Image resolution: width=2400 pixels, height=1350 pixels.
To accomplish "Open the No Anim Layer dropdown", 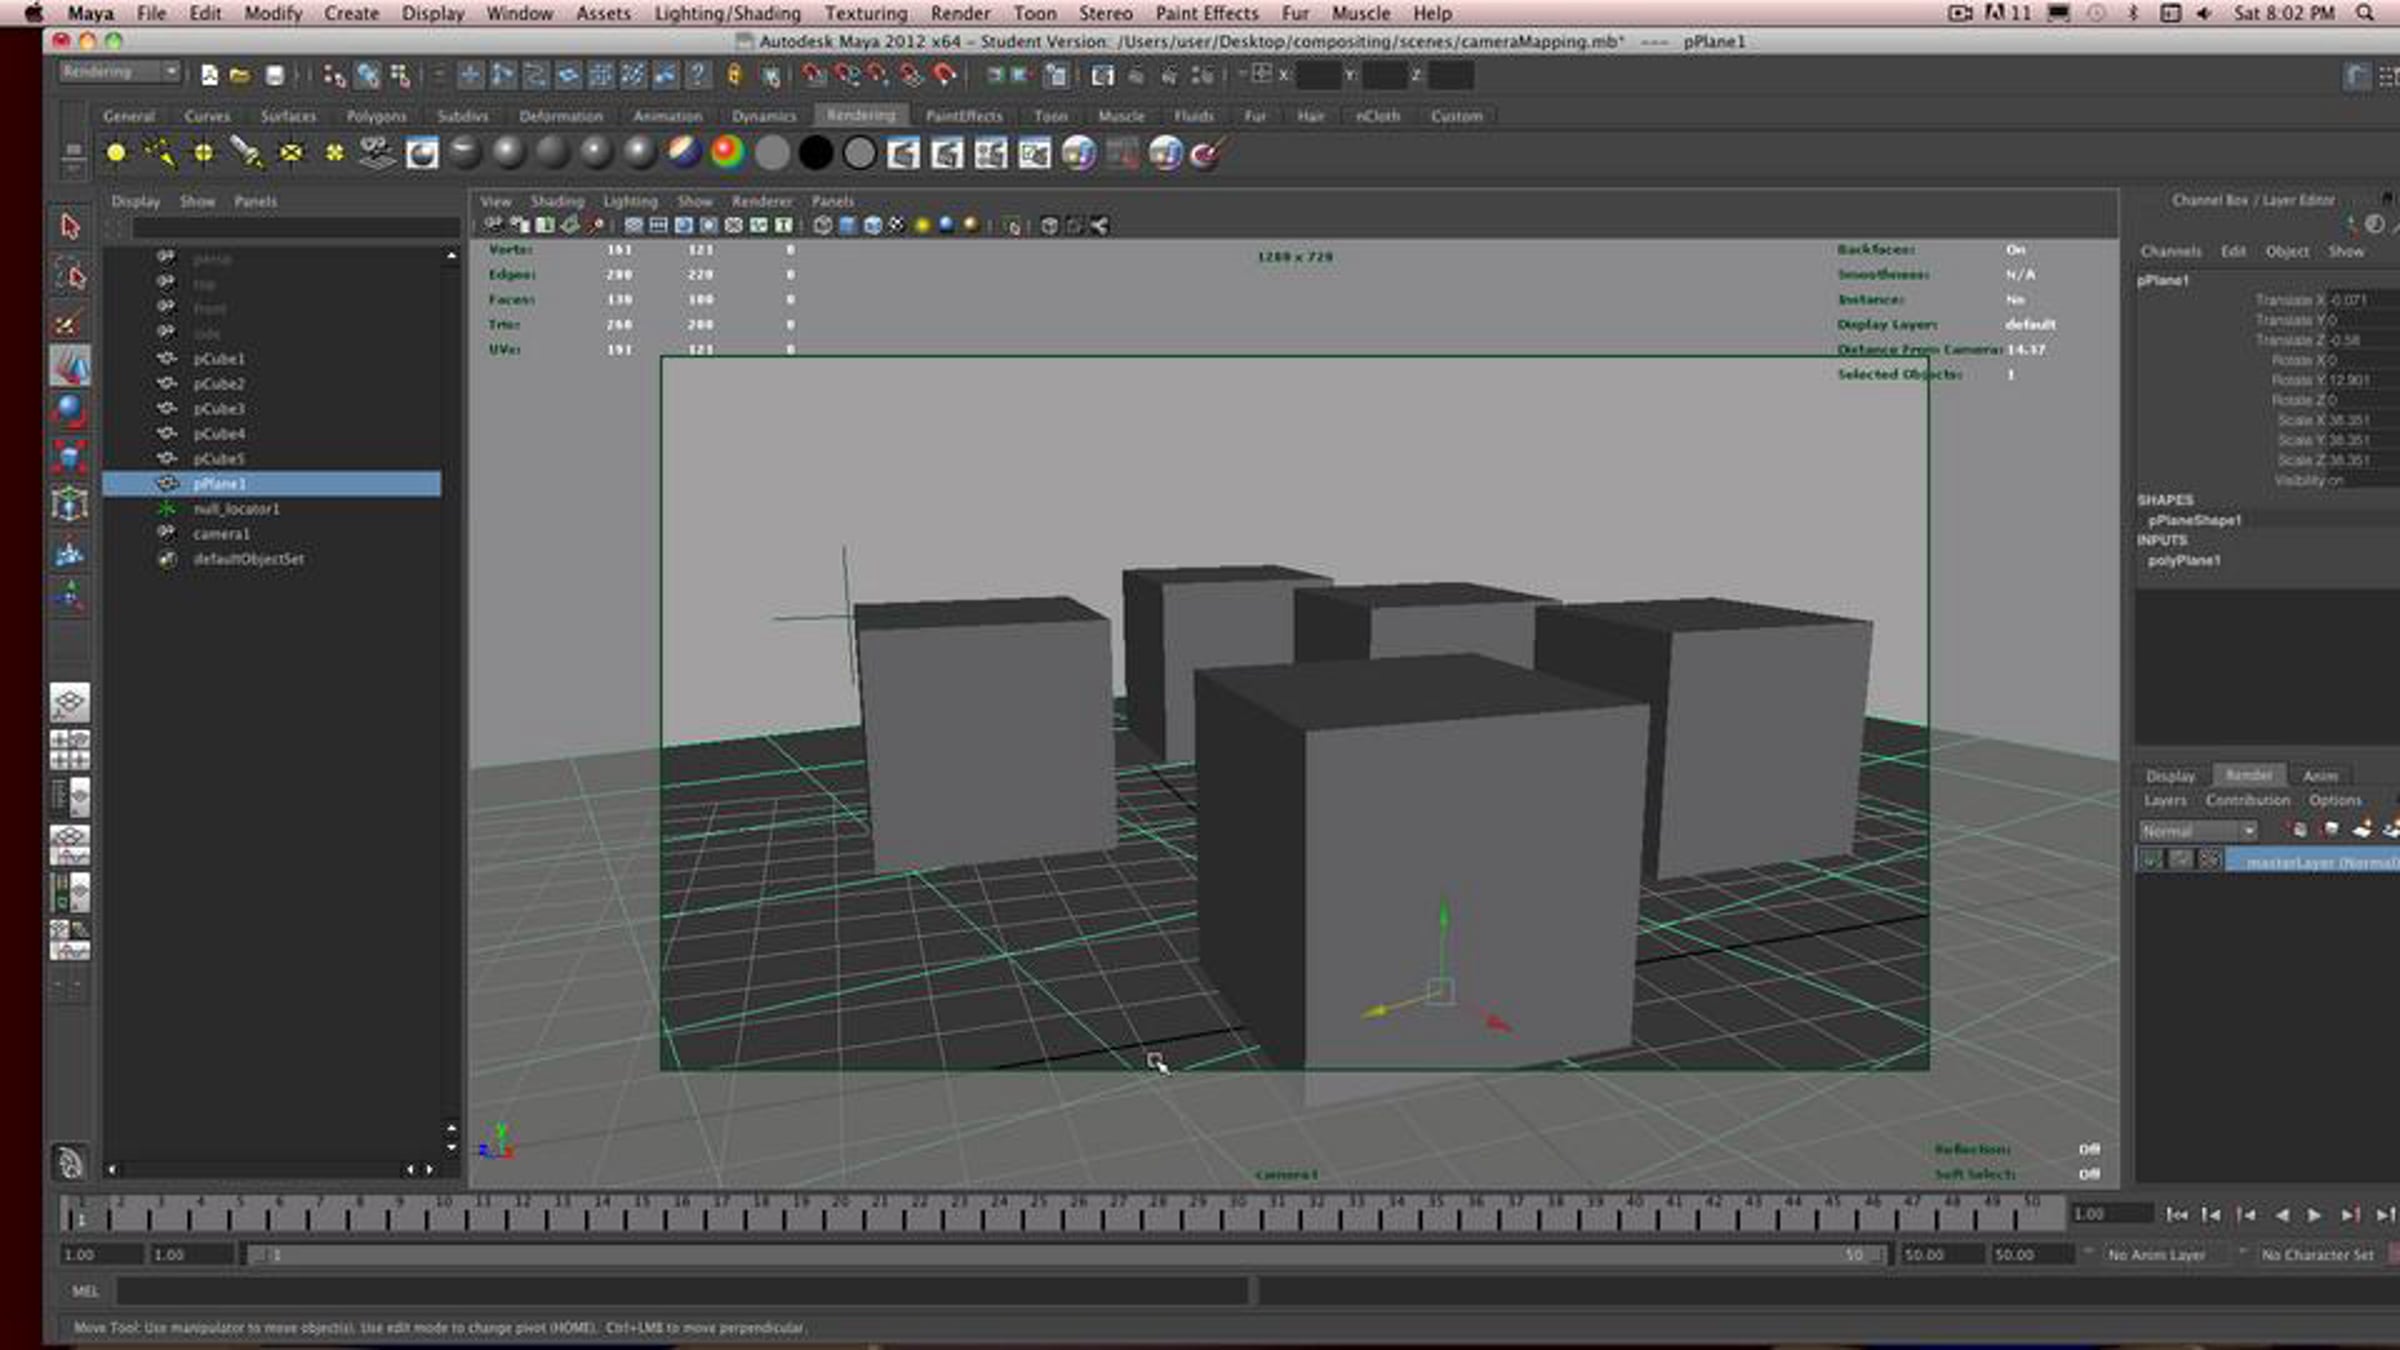I will [2156, 1254].
